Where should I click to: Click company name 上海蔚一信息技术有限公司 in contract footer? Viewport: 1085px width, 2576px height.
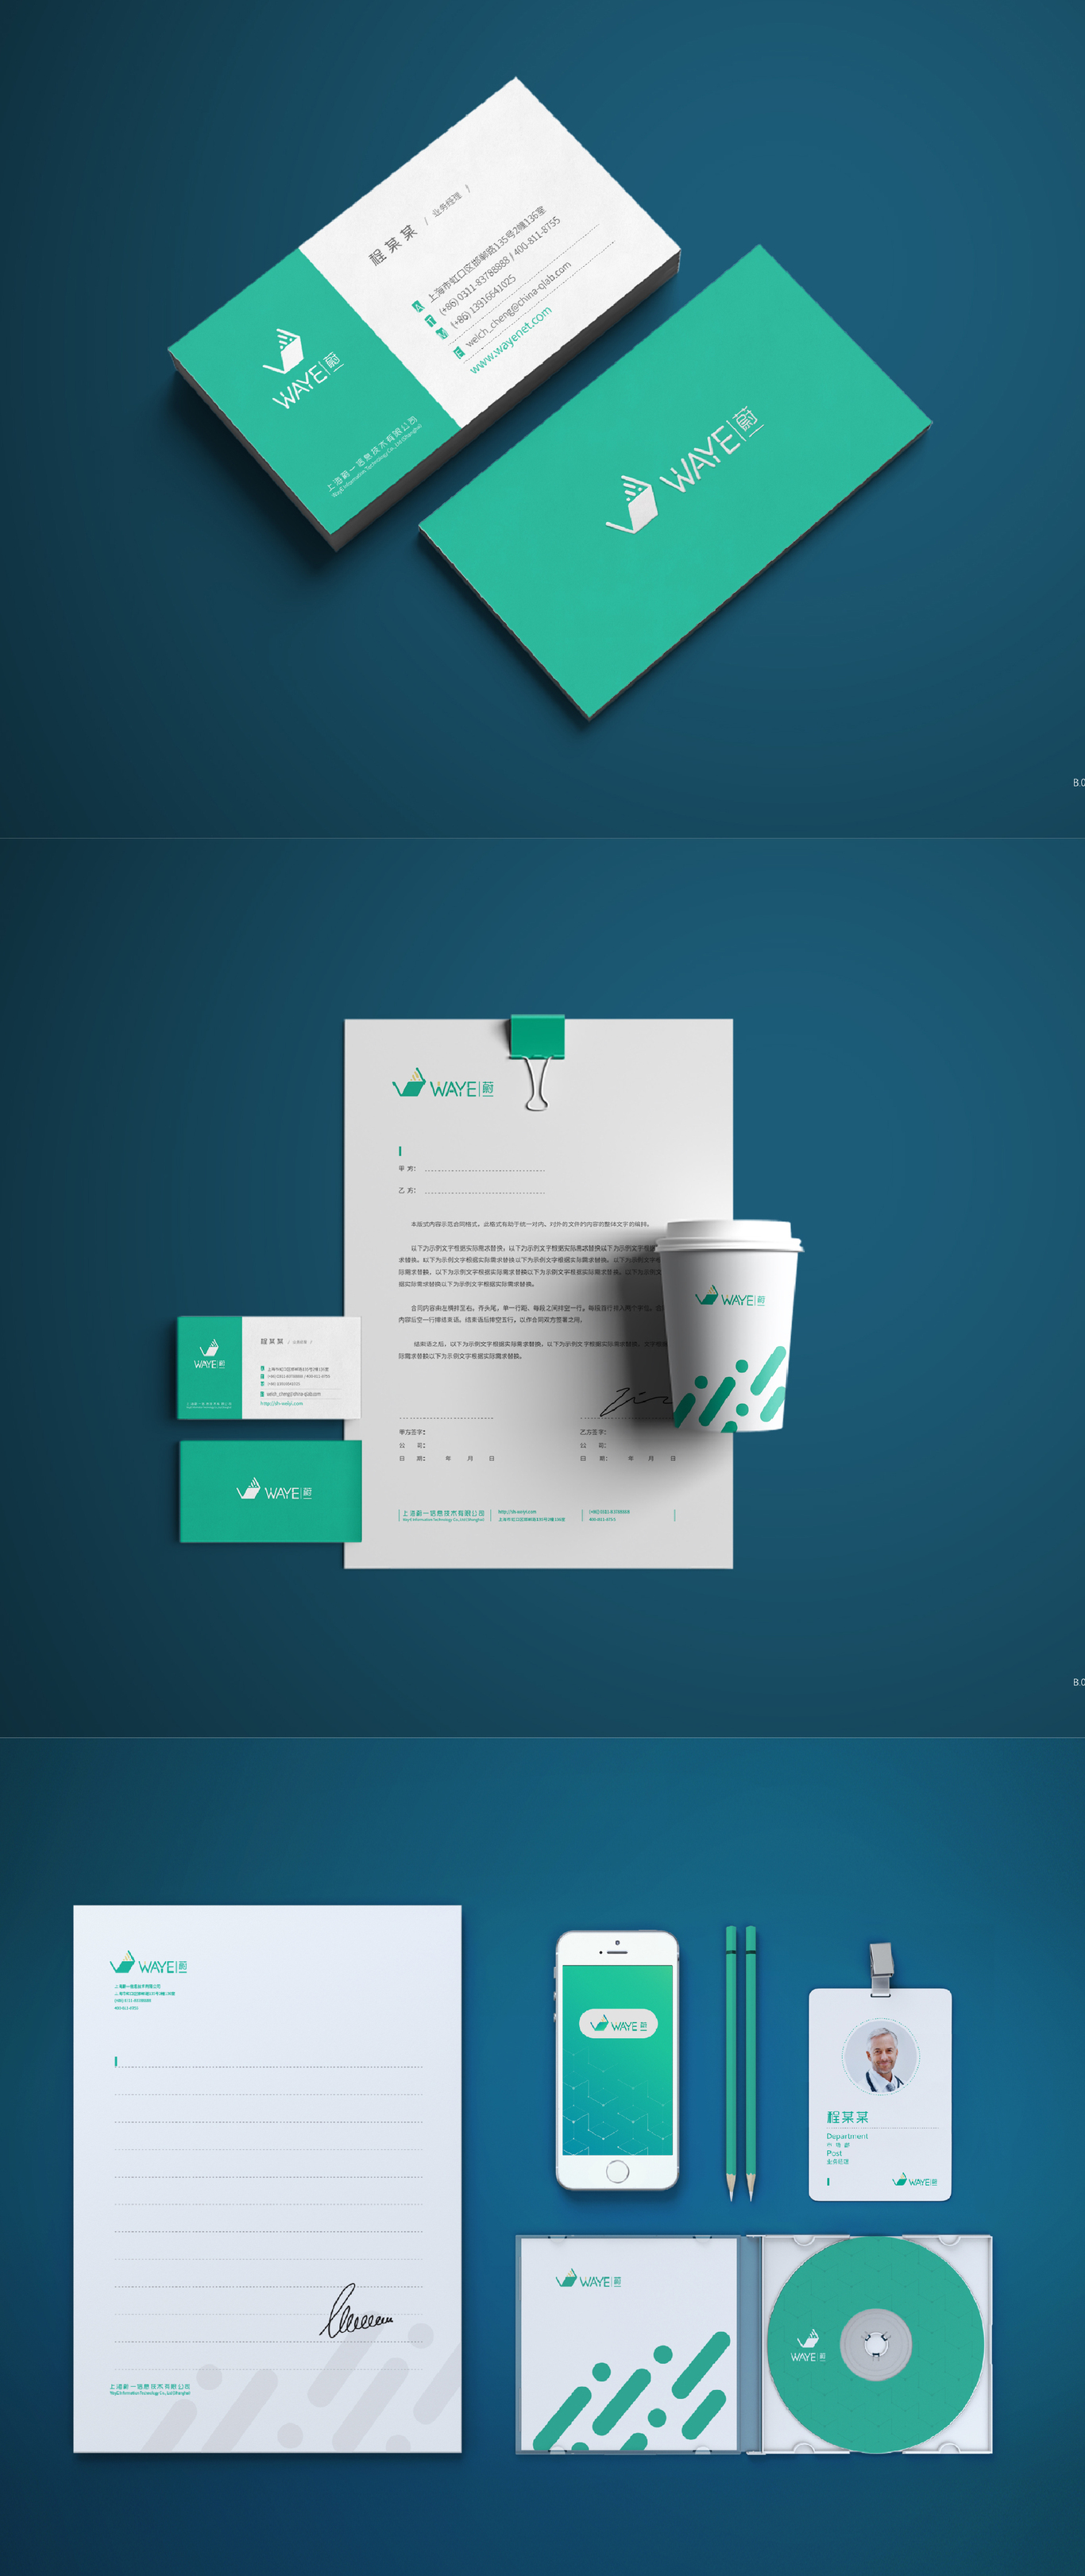444,1513
